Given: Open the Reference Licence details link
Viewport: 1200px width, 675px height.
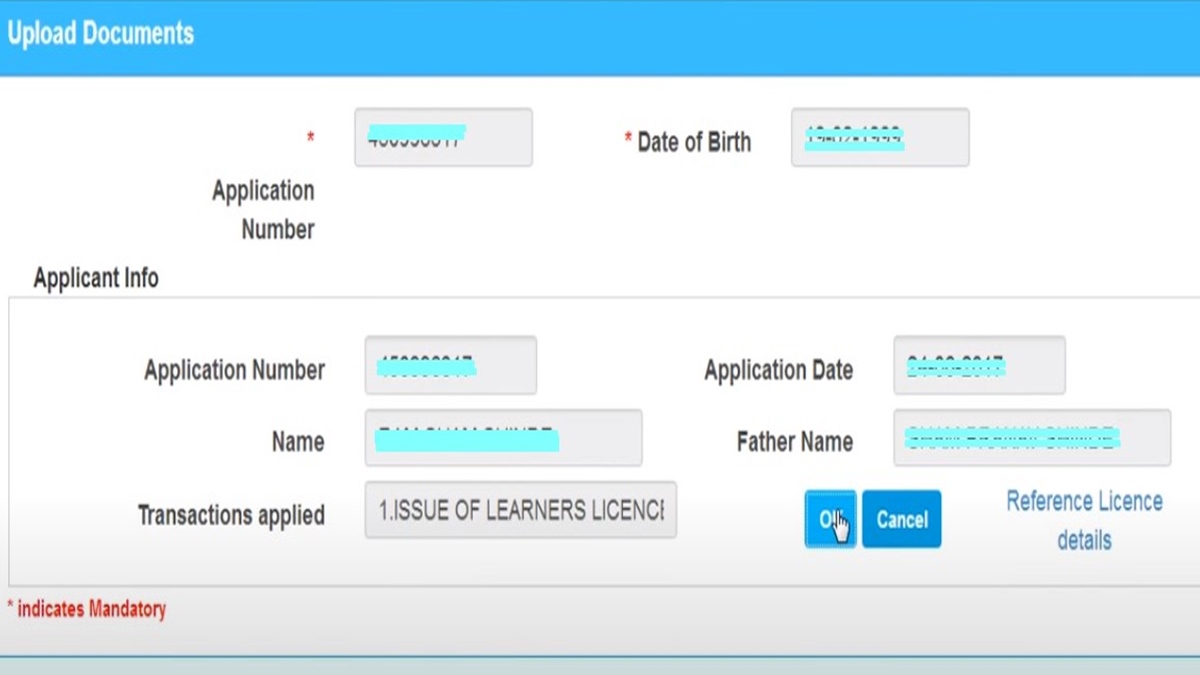Looking at the screenshot, I should pyautogui.click(x=1084, y=520).
